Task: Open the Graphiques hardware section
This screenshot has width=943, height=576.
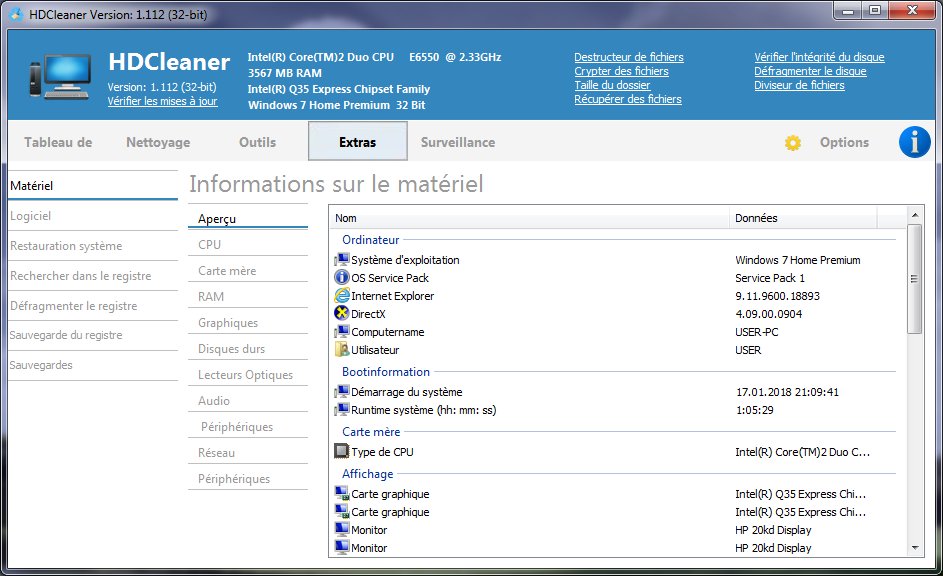Action: [x=248, y=323]
